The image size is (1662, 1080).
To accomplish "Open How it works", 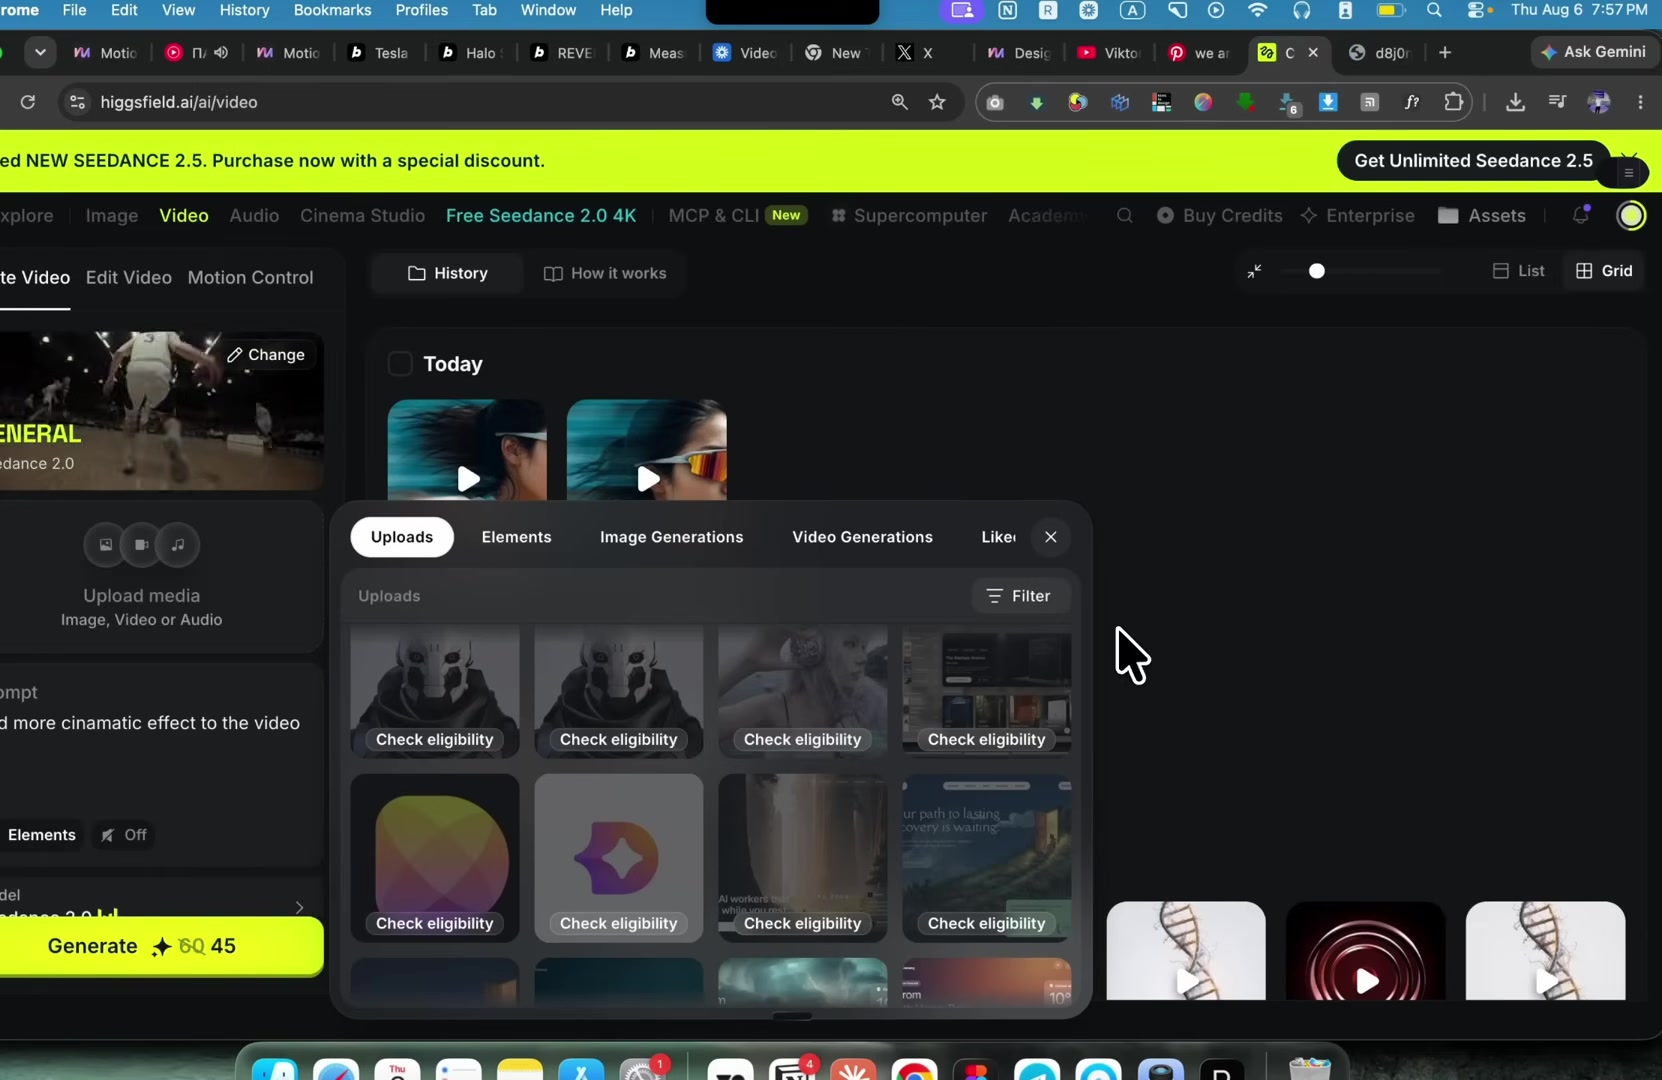I will coord(604,273).
